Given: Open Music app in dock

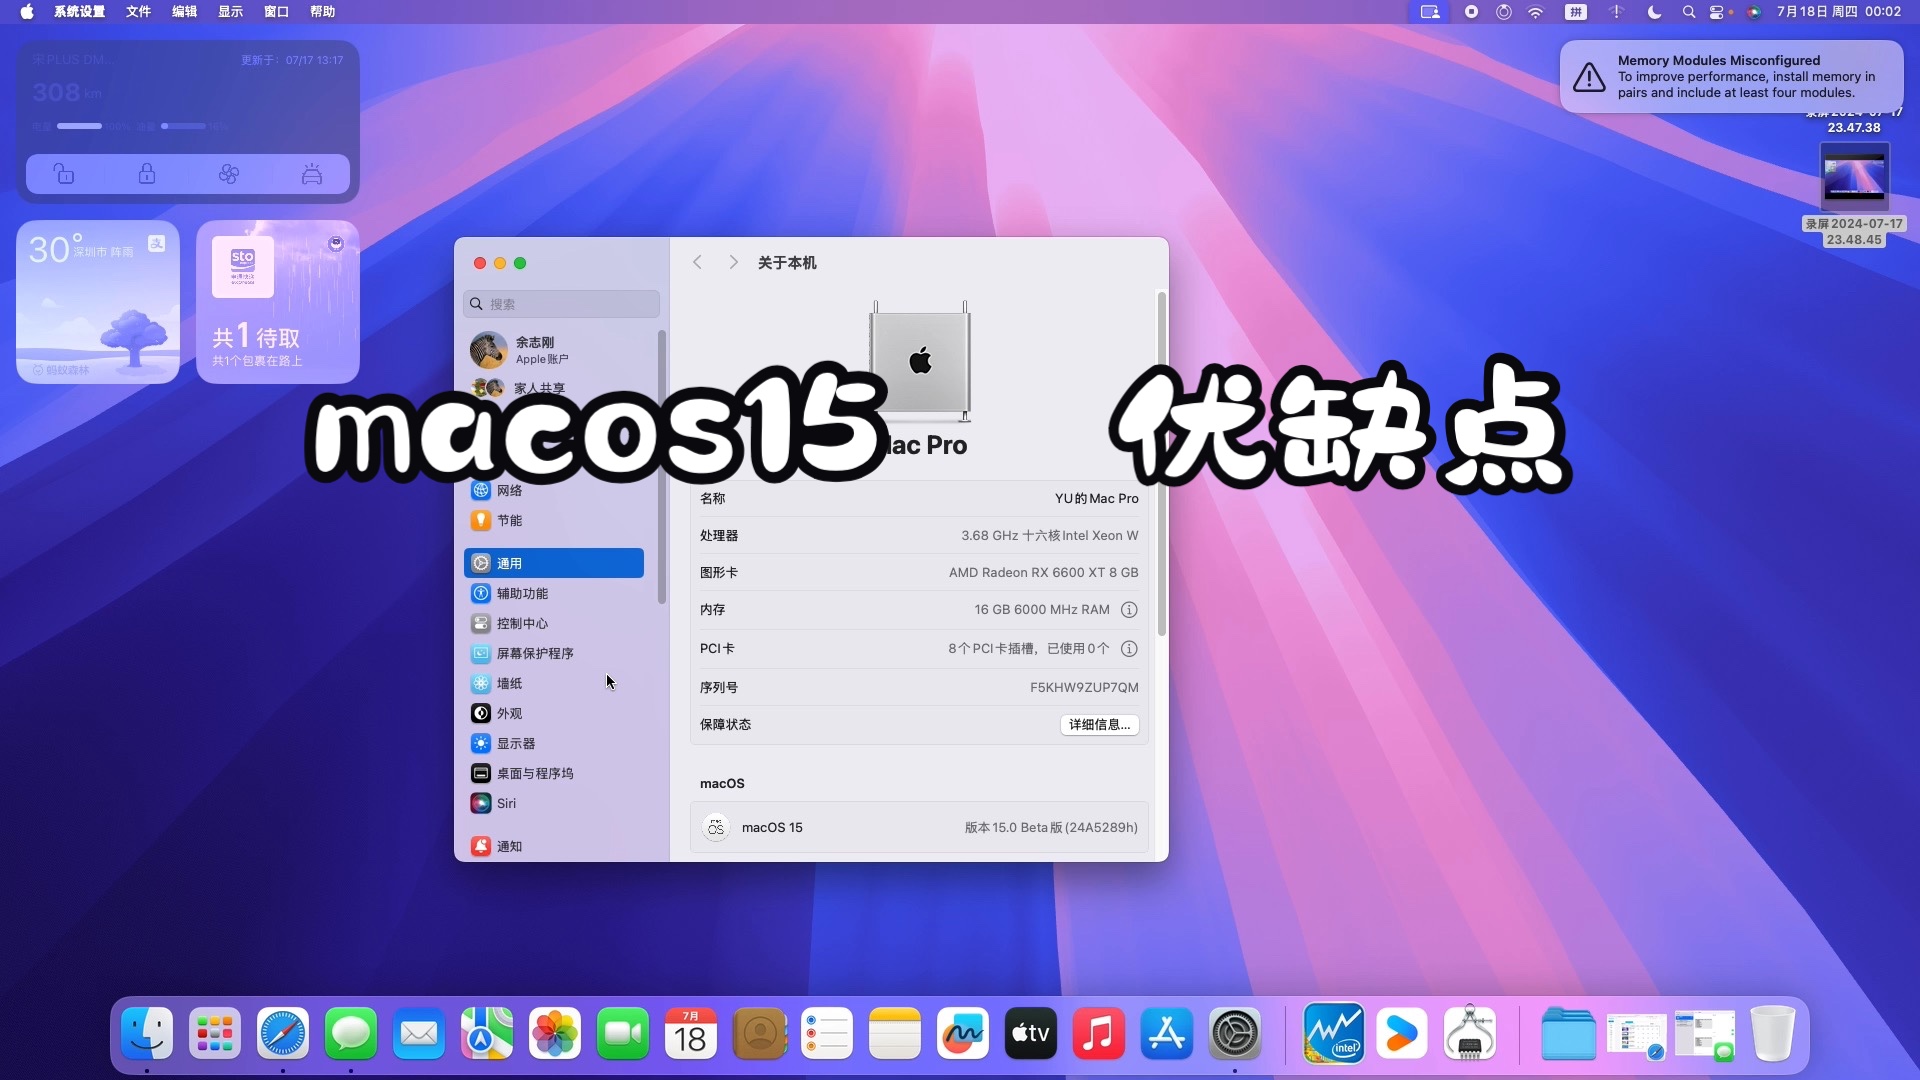Looking at the screenshot, I should pyautogui.click(x=1099, y=1033).
